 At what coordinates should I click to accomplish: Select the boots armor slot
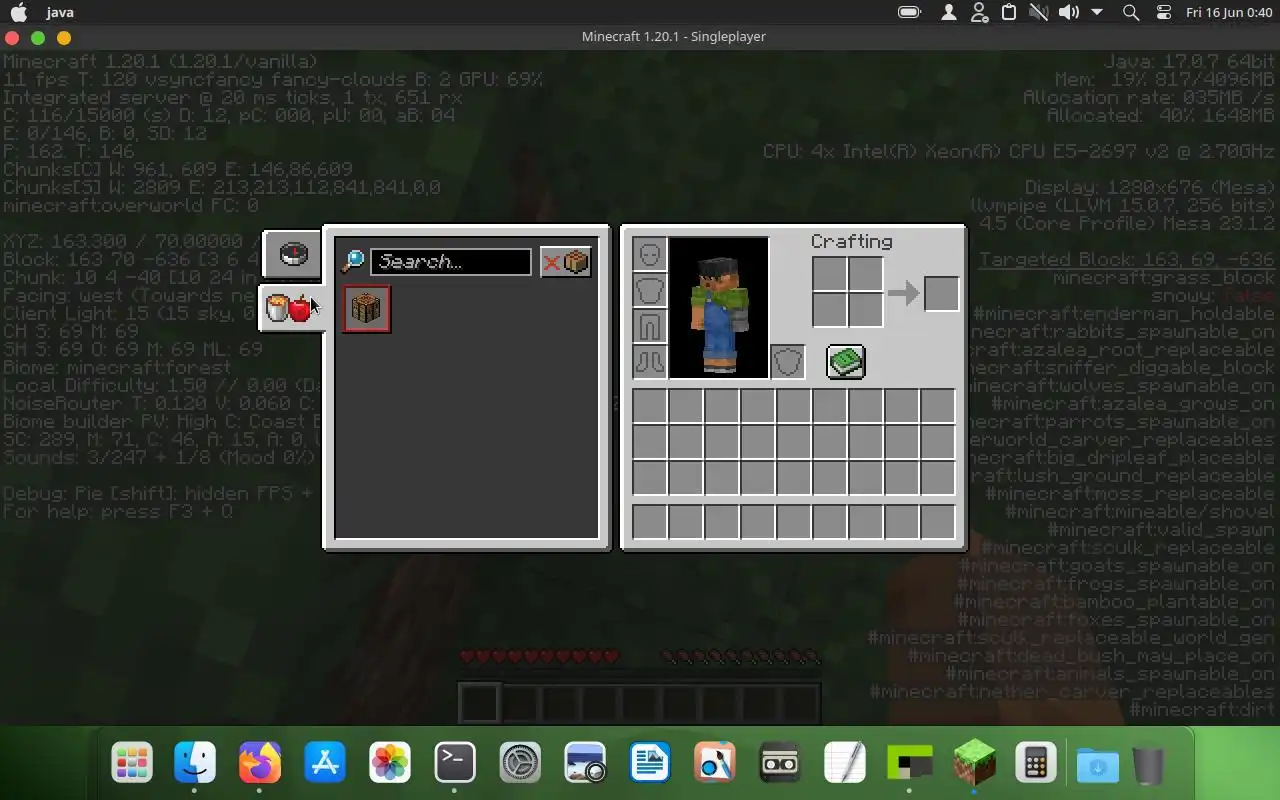click(650, 362)
